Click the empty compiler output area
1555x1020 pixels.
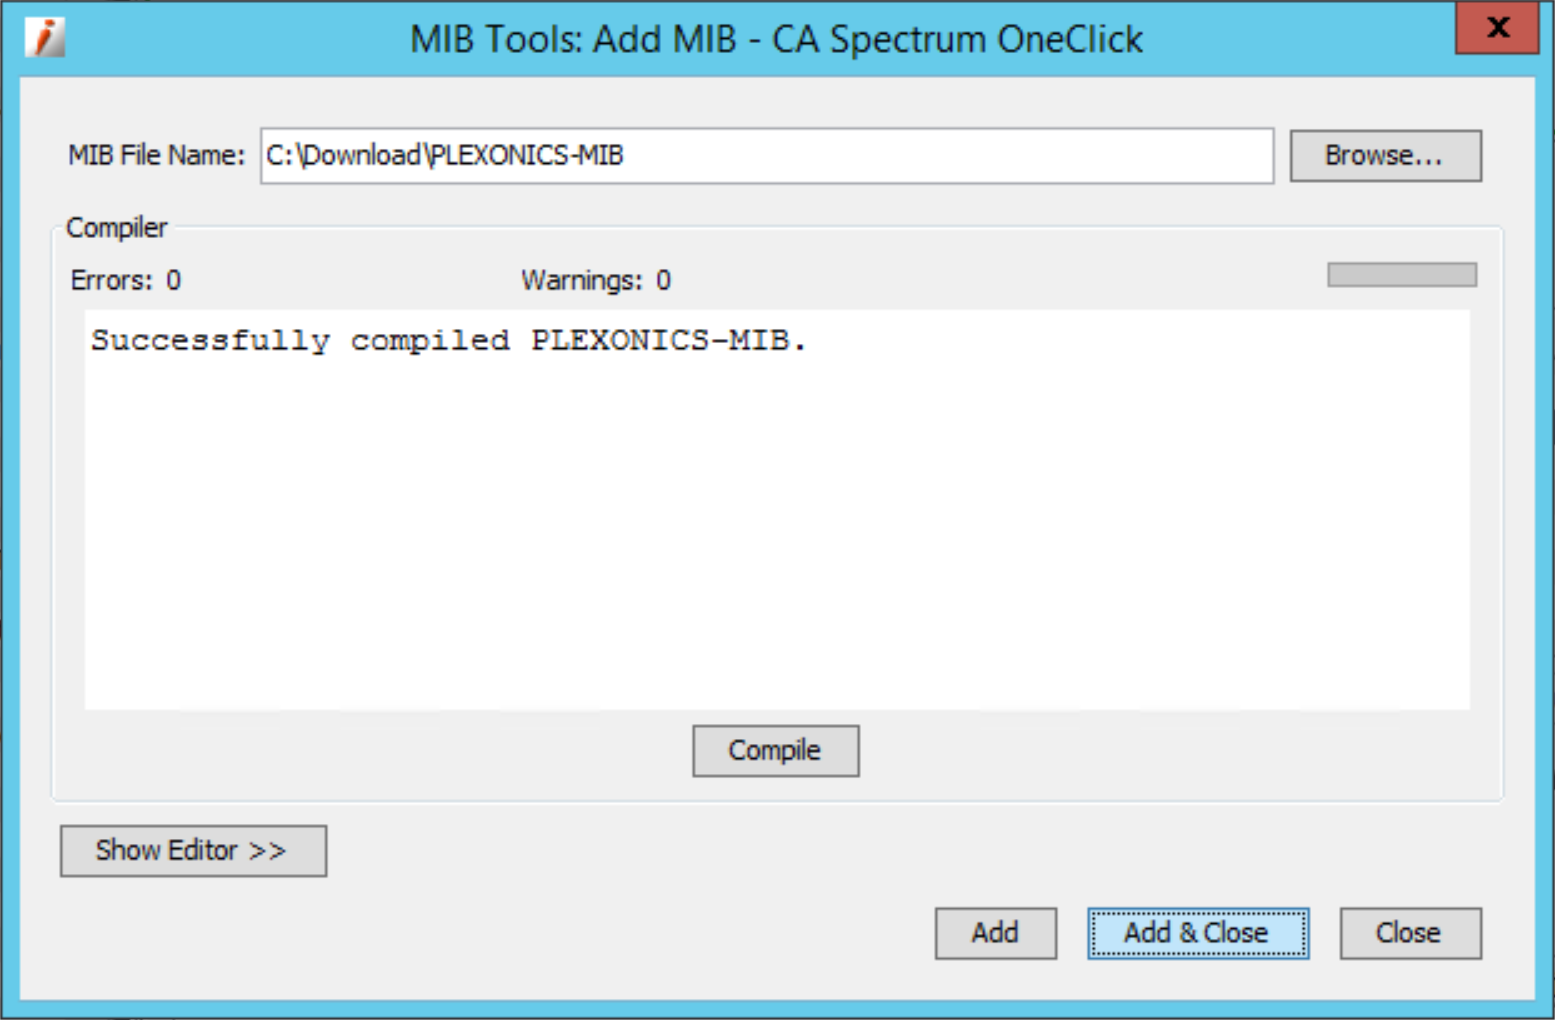[x=777, y=540]
